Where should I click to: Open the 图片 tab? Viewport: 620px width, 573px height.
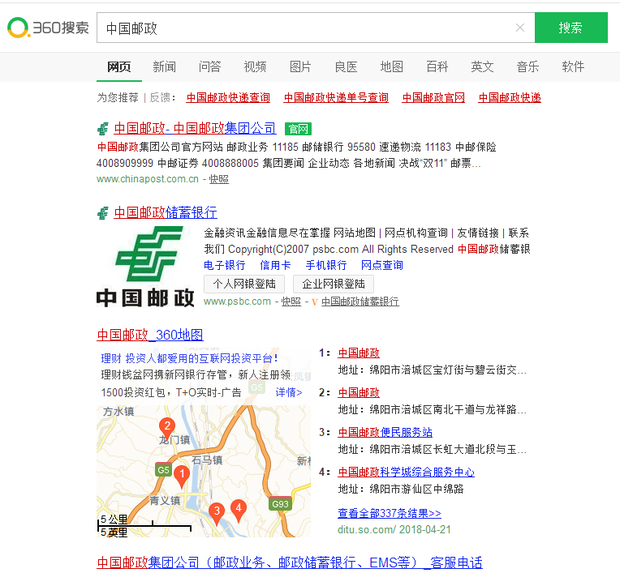click(301, 67)
